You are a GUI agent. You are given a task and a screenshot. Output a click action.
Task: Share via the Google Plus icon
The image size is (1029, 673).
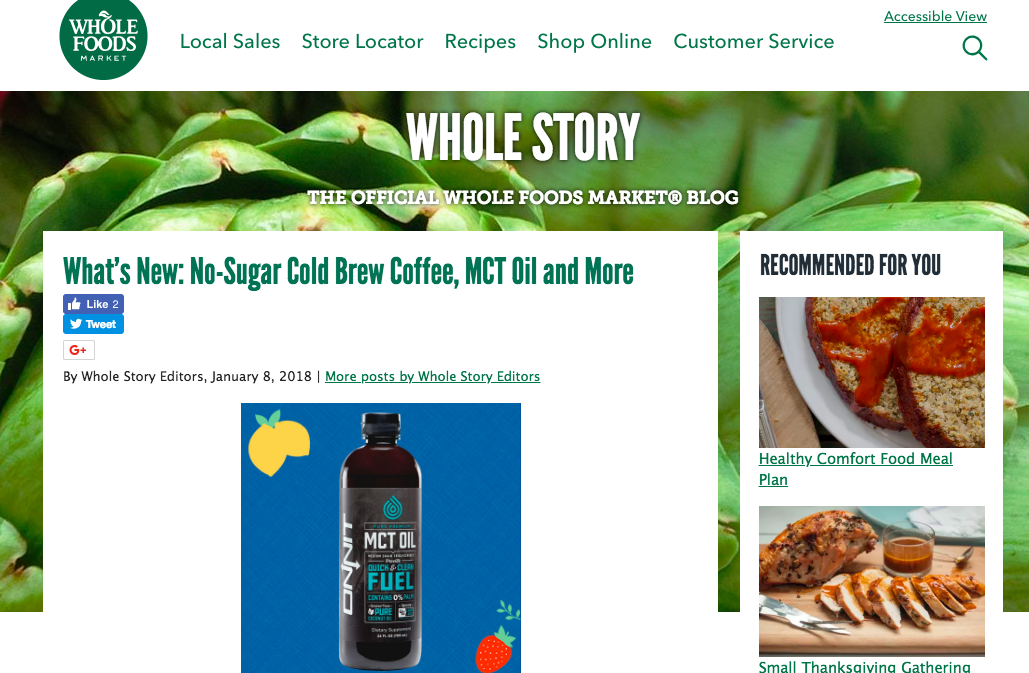(x=79, y=350)
